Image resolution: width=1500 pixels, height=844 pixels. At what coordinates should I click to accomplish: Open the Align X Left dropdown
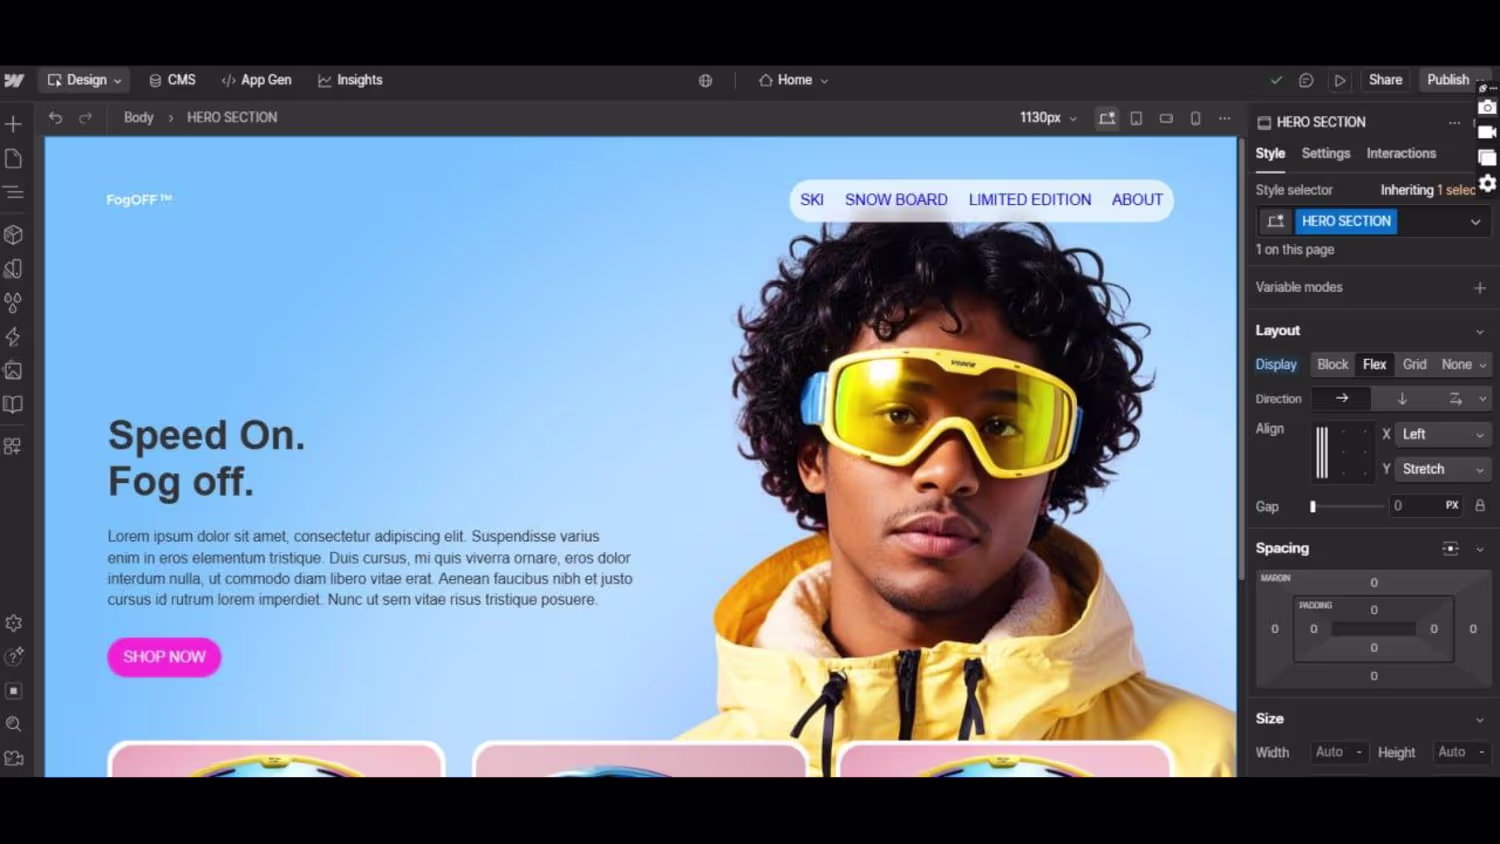(x=1442, y=434)
